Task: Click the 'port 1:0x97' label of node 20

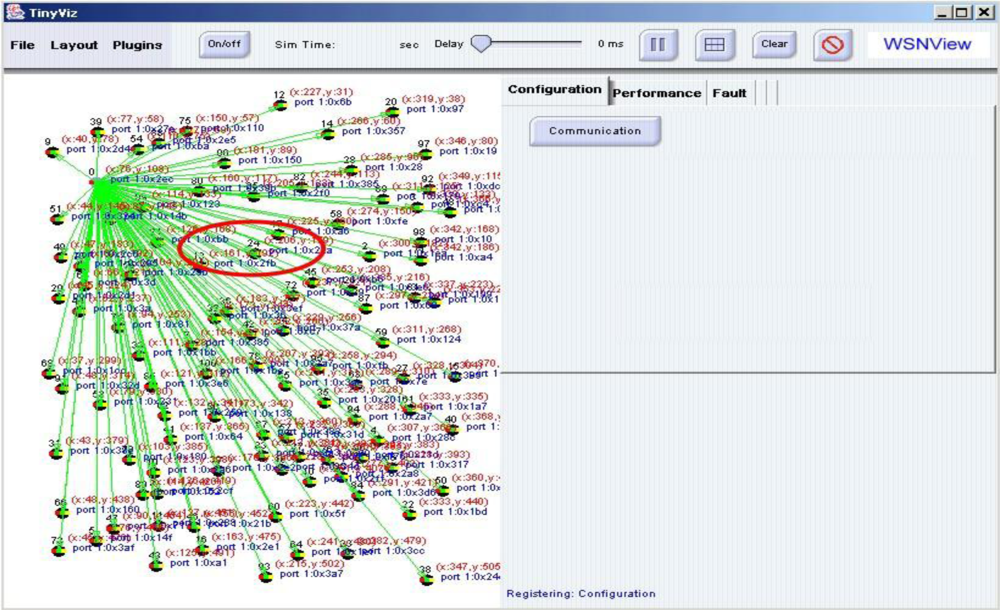Action: [435, 109]
